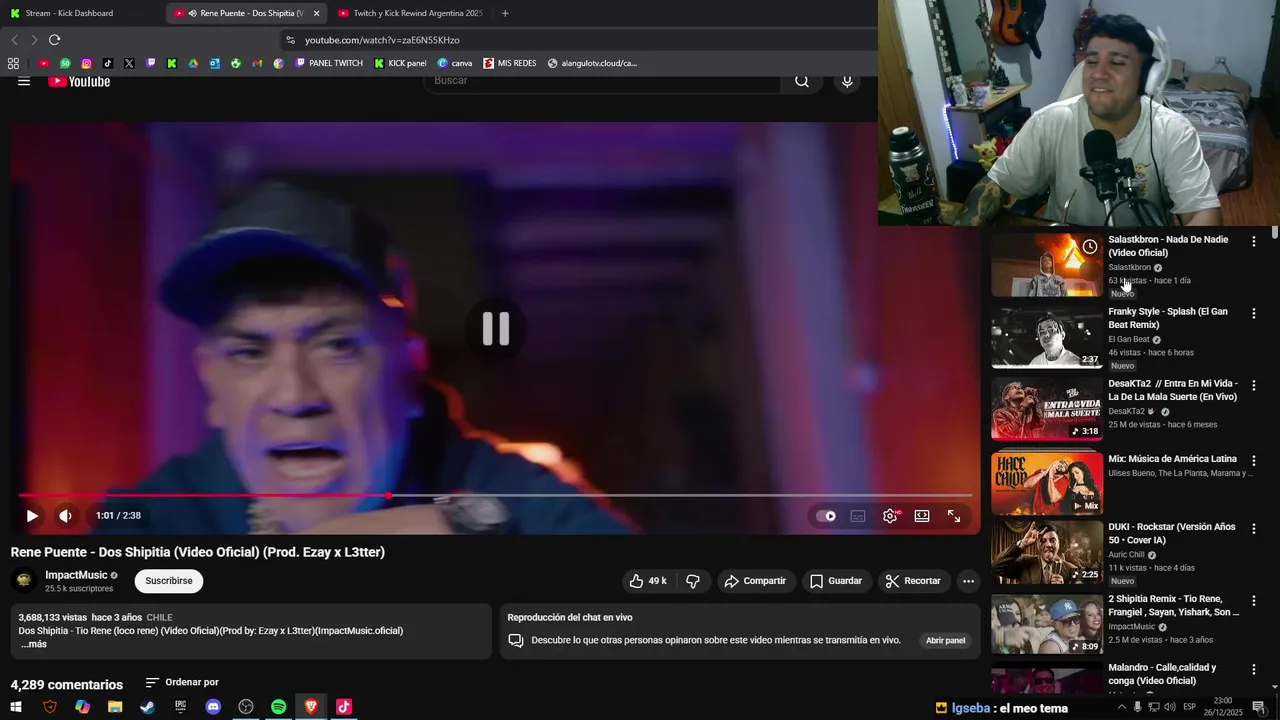Click the Suscribirse button

click(169, 581)
